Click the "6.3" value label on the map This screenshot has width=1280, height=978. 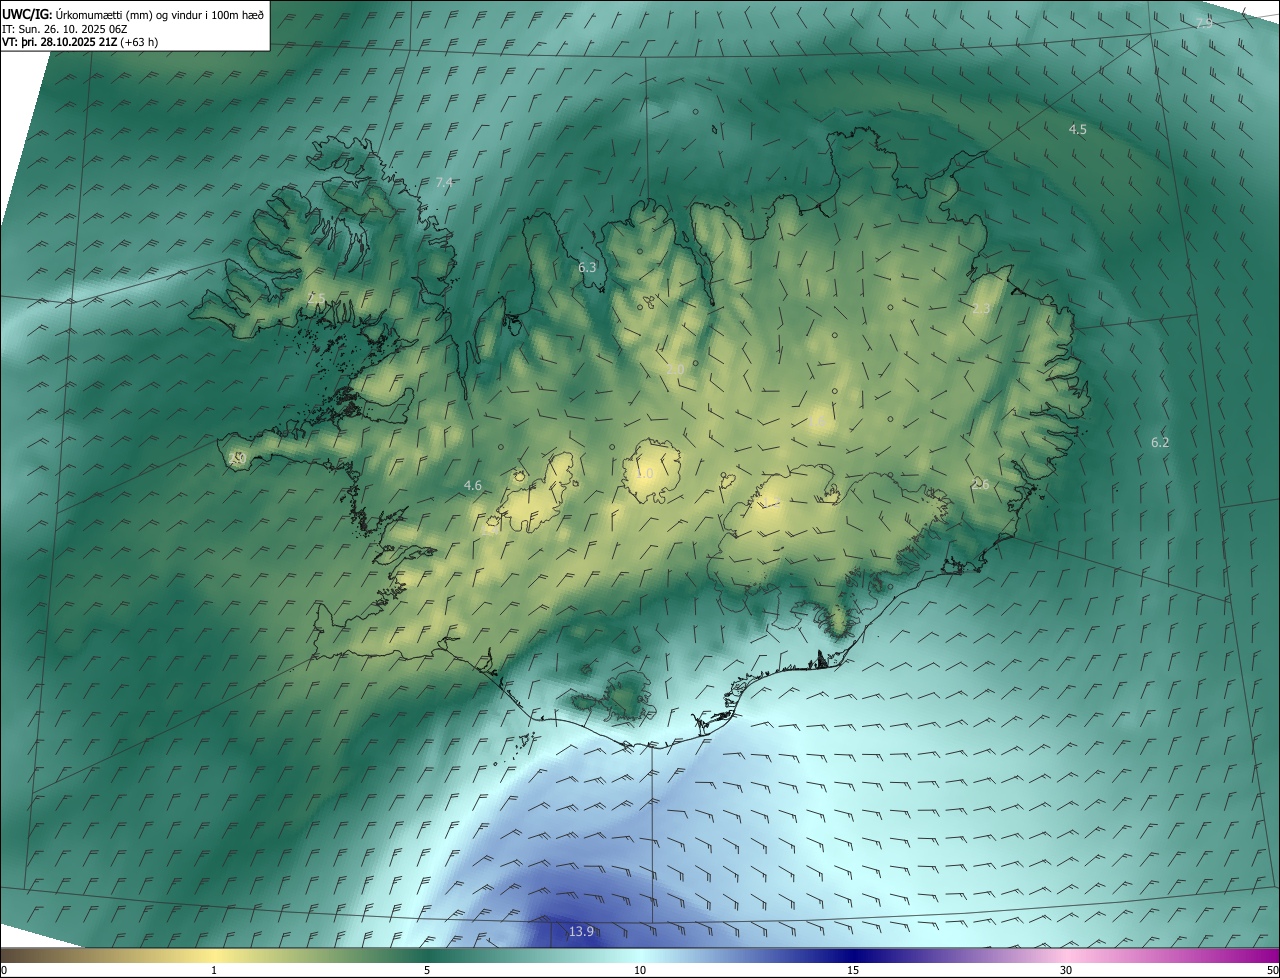click(x=587, y=267)
